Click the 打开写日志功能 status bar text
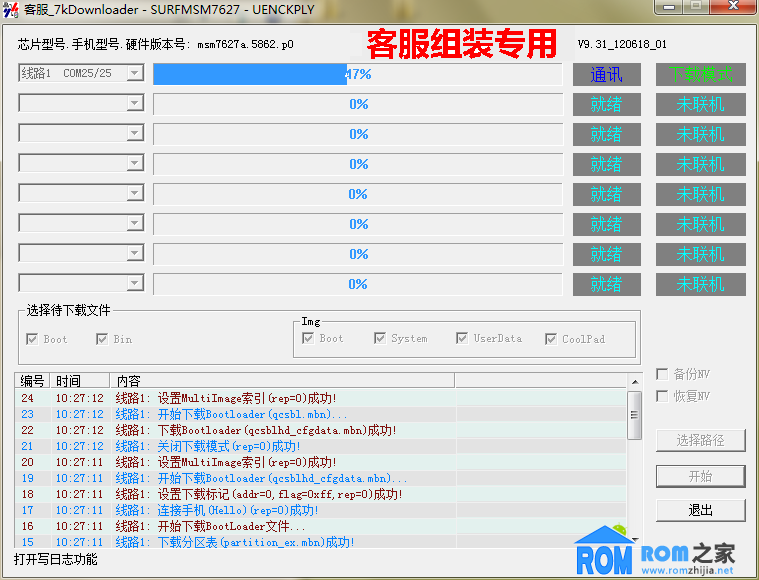Viewport: 759px width, 580px height. 56,560
